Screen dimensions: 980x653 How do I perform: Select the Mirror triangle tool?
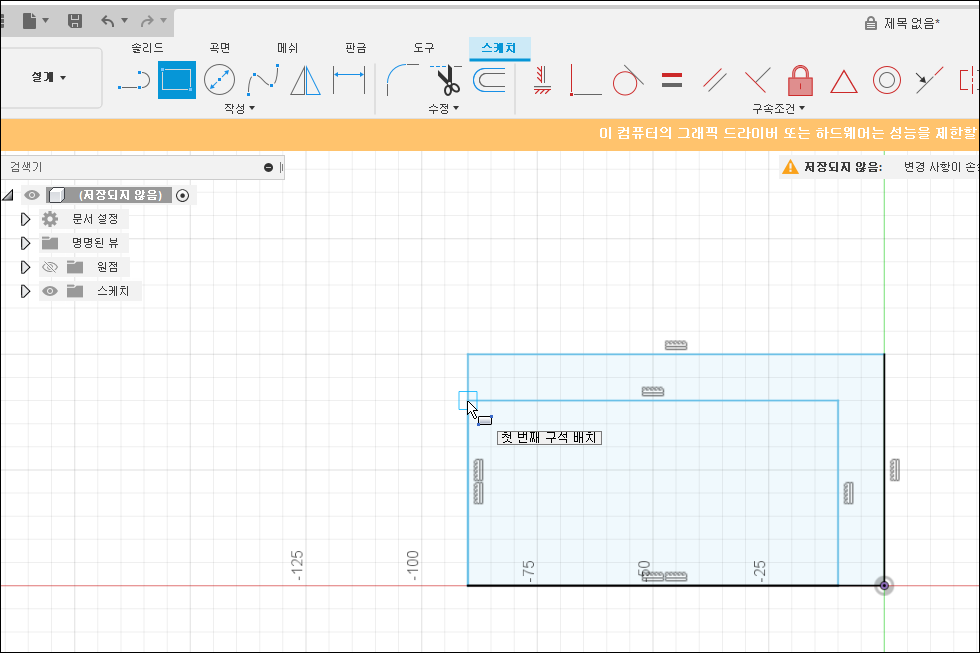pyautogui.click(x=306, y=81)
